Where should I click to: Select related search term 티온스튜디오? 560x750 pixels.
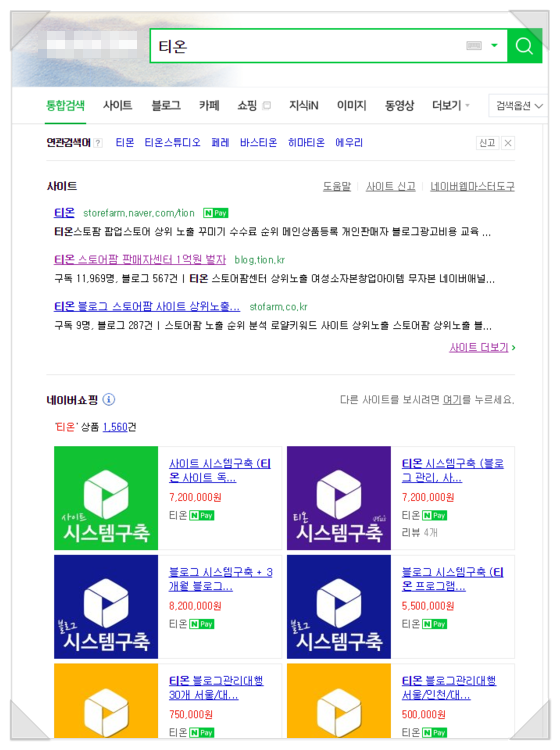tap(173, 143)
